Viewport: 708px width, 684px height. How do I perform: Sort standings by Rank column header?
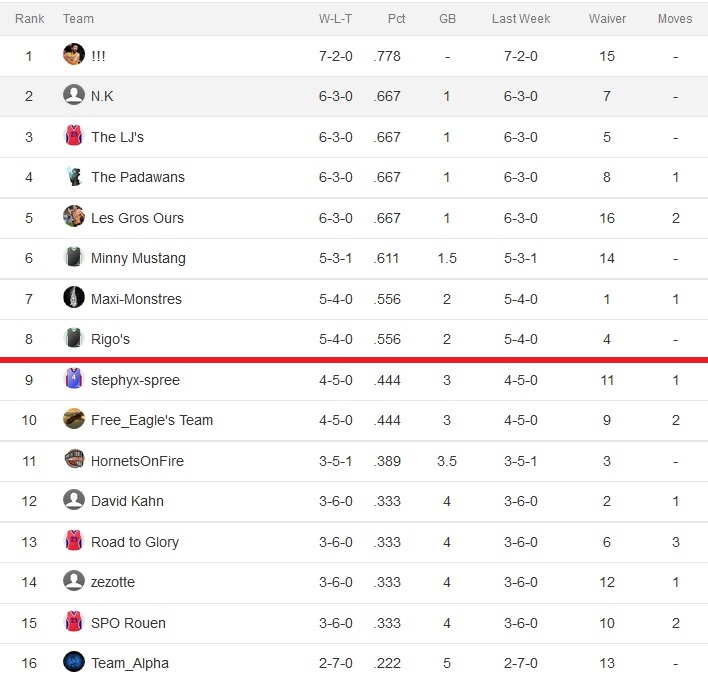click(x=29, y=19)
